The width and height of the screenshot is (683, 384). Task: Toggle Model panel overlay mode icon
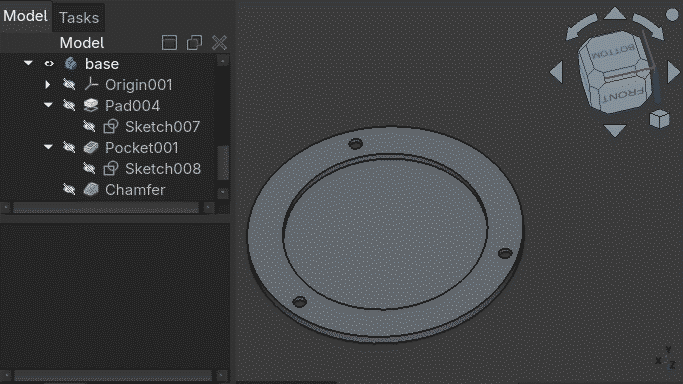click(x=169, y=43)
